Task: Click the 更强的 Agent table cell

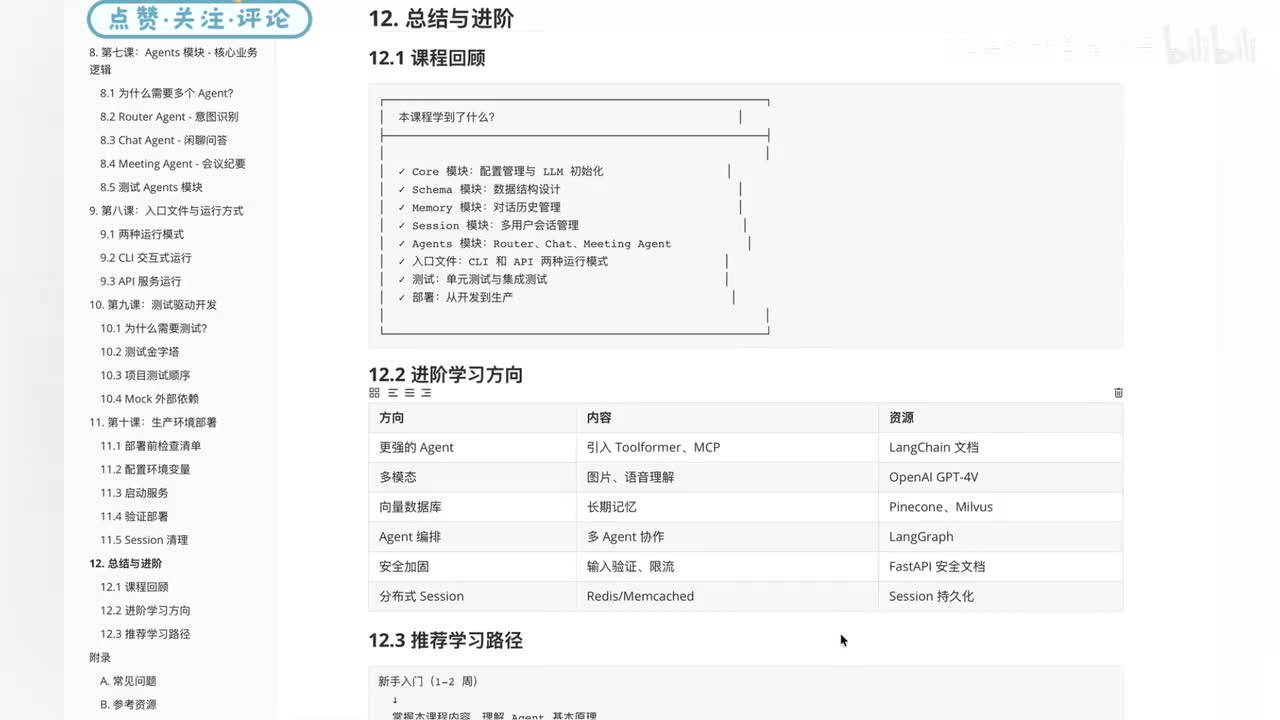Action: pyautogui.click(x=472, y=447)
